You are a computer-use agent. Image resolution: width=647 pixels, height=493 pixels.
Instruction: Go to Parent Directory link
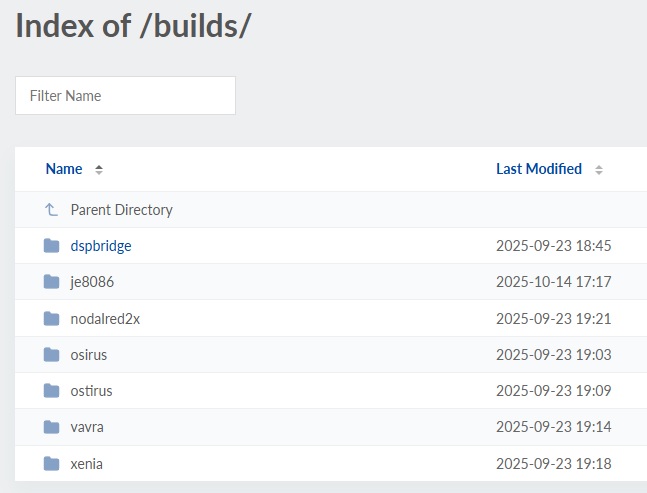click(121, 210)
